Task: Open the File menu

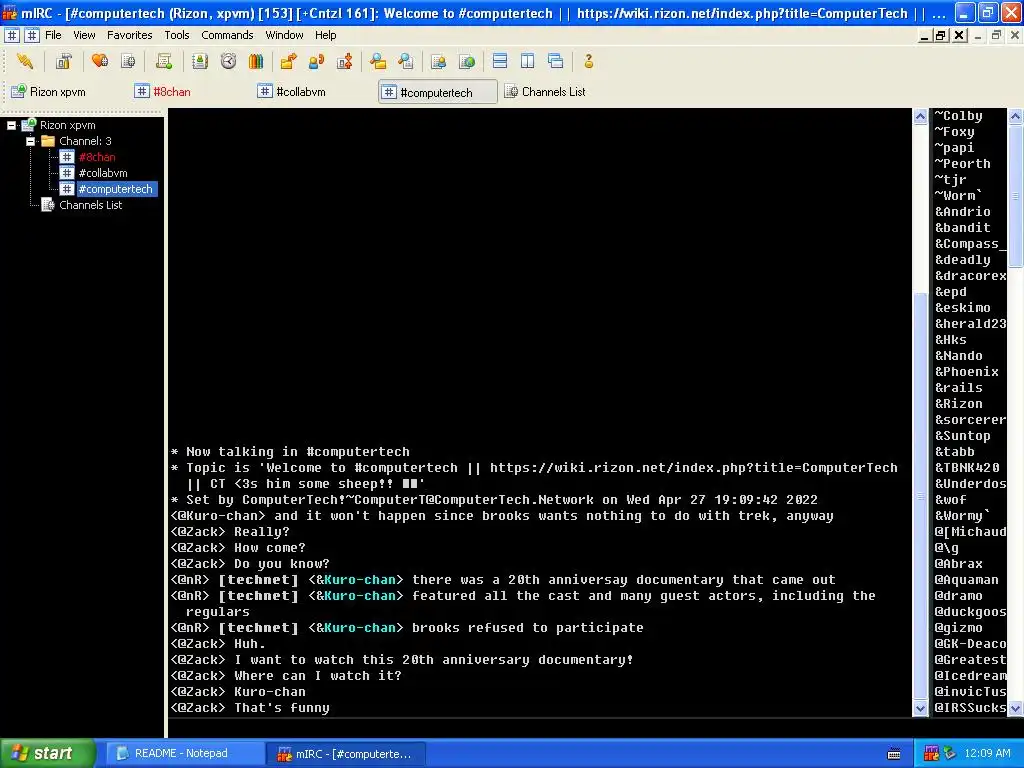Action: click(x=53, y=35)
